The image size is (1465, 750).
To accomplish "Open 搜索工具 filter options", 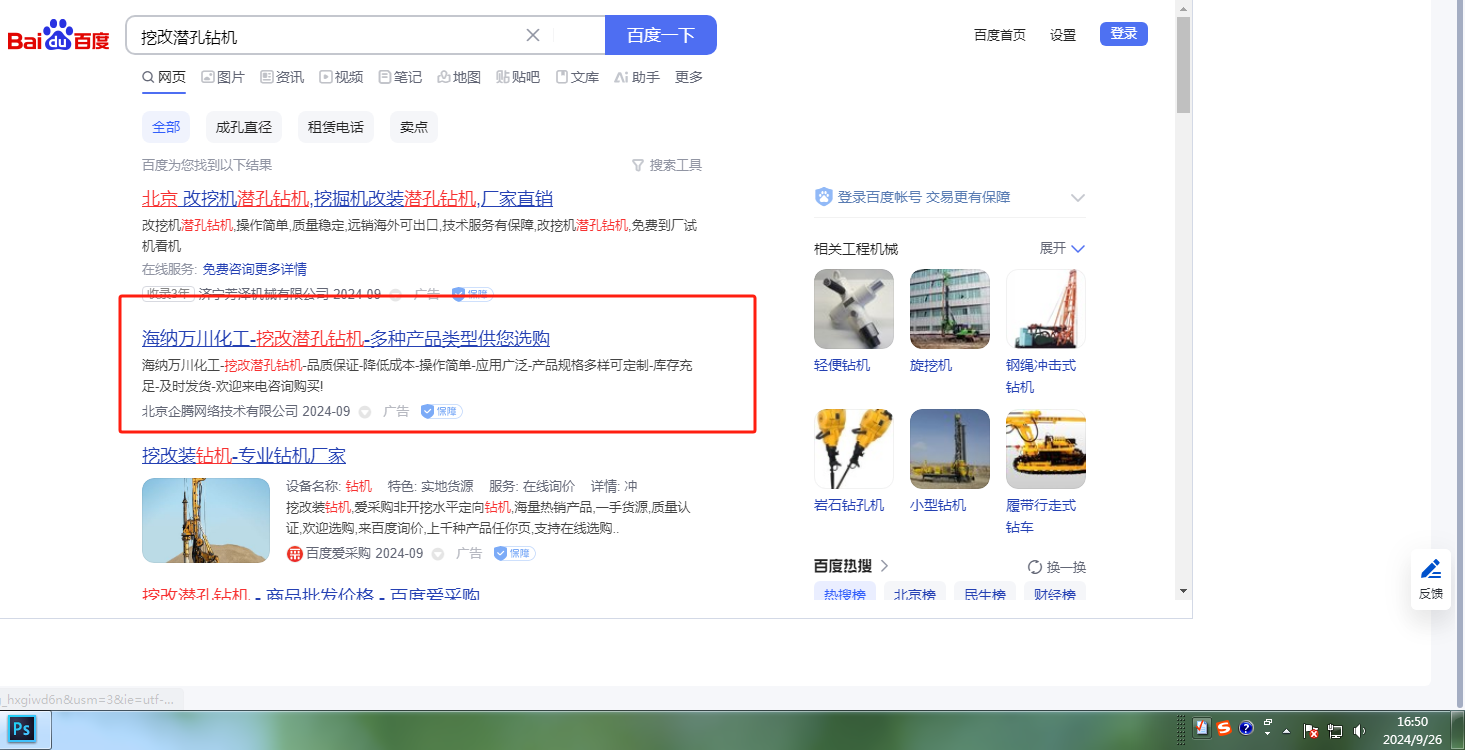I will point(667,165).
